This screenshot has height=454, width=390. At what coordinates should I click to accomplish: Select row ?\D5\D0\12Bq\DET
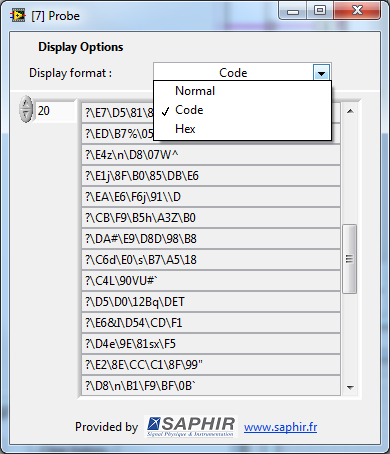pyautogui.click(x=211, y=302)
